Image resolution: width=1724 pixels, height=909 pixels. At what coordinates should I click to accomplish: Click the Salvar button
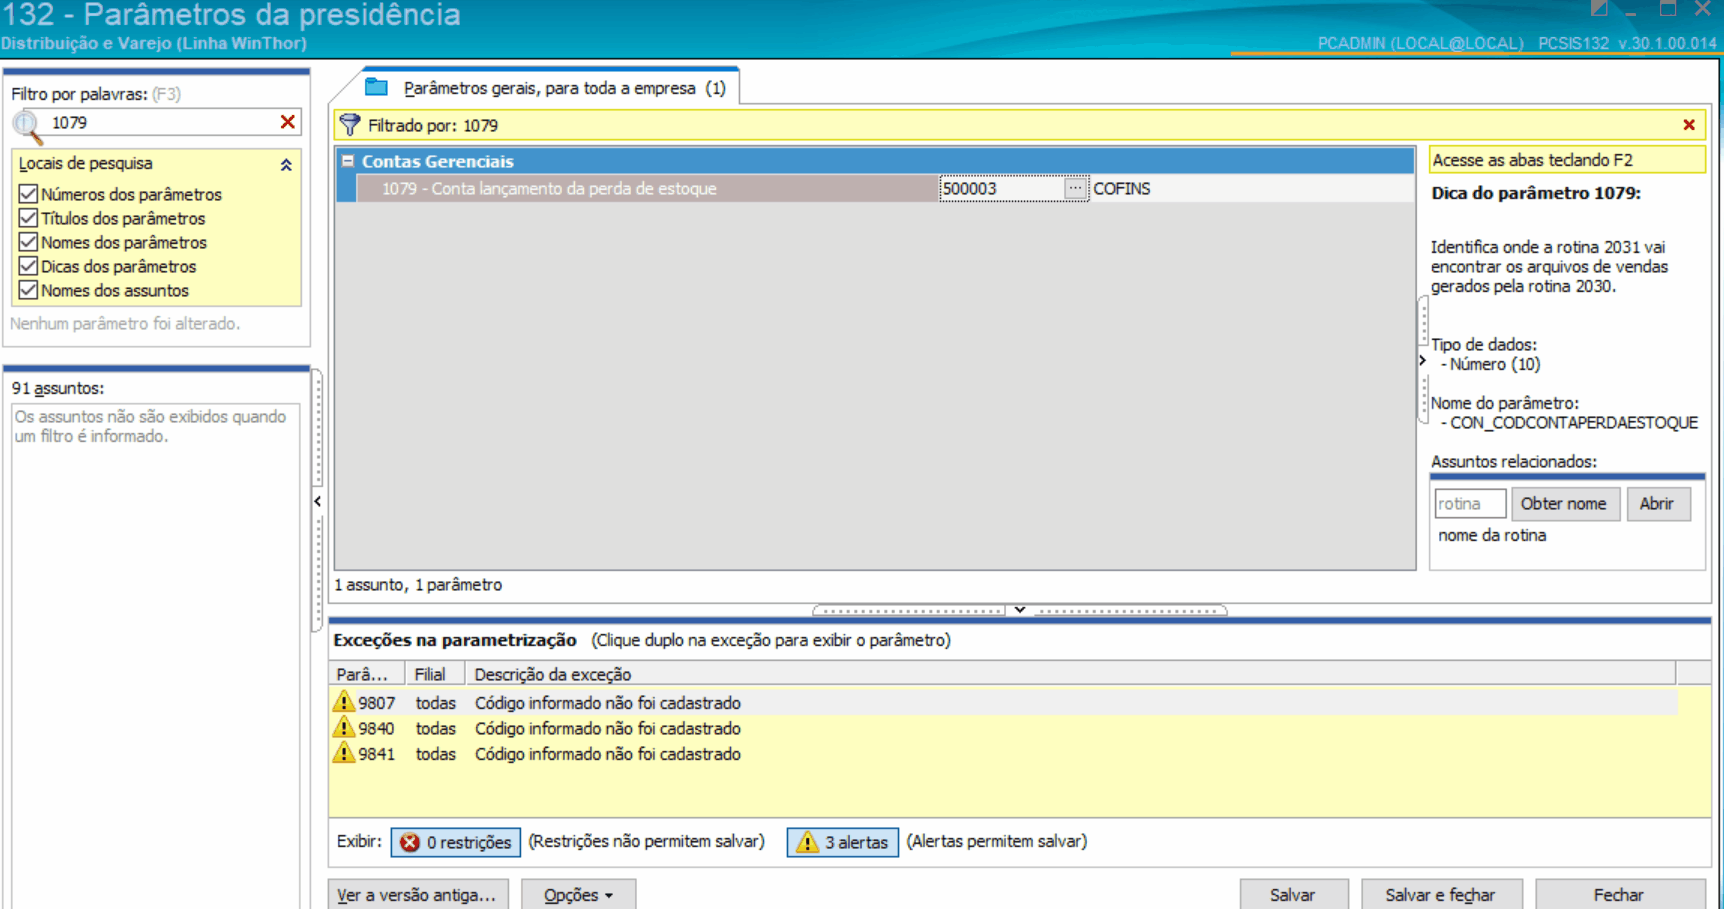pyautogui.click(x=1294, y=895)
